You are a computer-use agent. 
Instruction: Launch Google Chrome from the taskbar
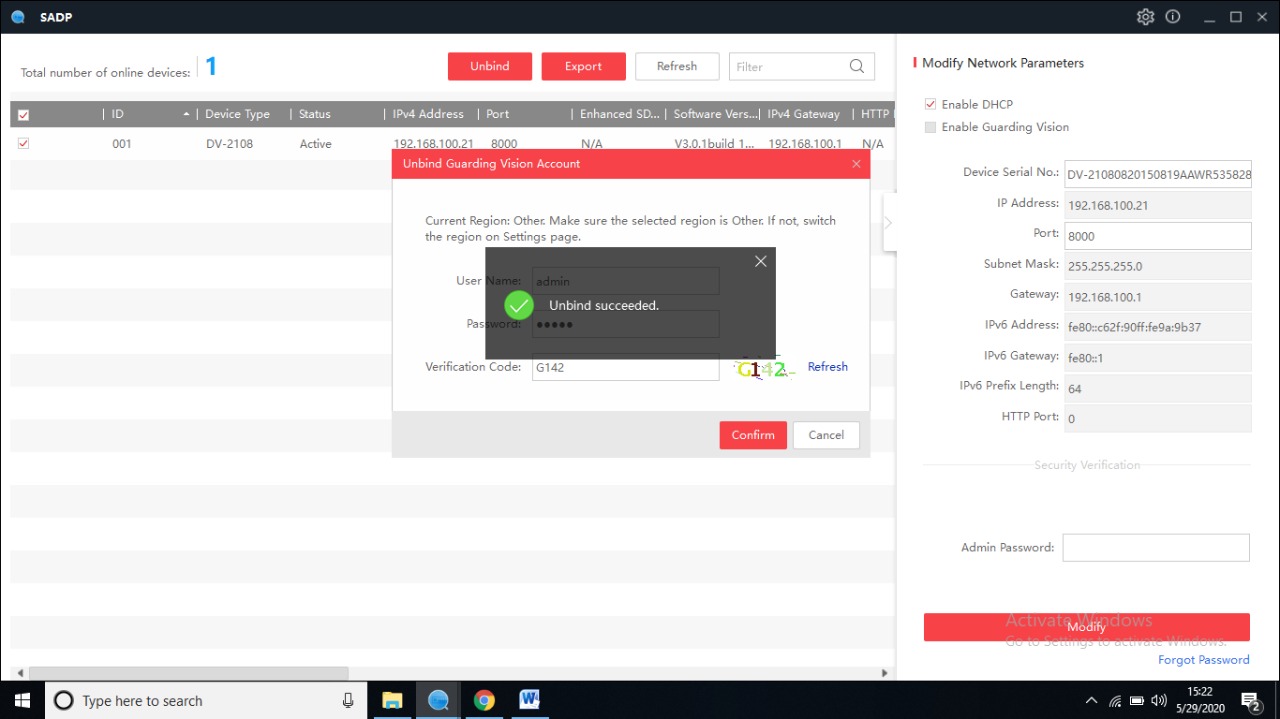(x=484, y=700)
